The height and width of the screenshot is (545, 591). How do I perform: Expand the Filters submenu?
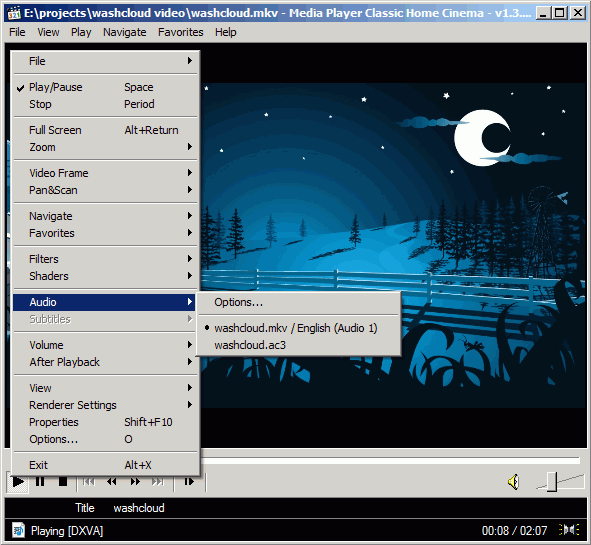pyautogui.click(x=105, y=259)
